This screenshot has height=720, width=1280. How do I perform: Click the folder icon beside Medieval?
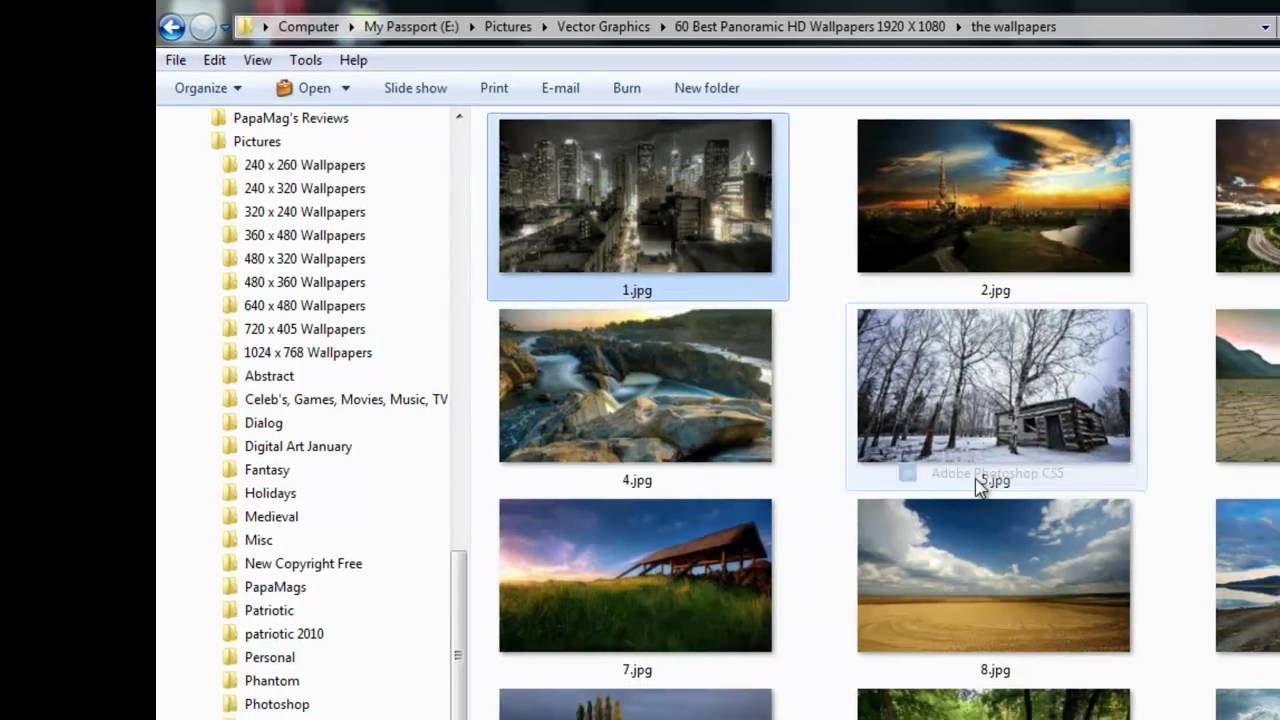click(229, 517)
